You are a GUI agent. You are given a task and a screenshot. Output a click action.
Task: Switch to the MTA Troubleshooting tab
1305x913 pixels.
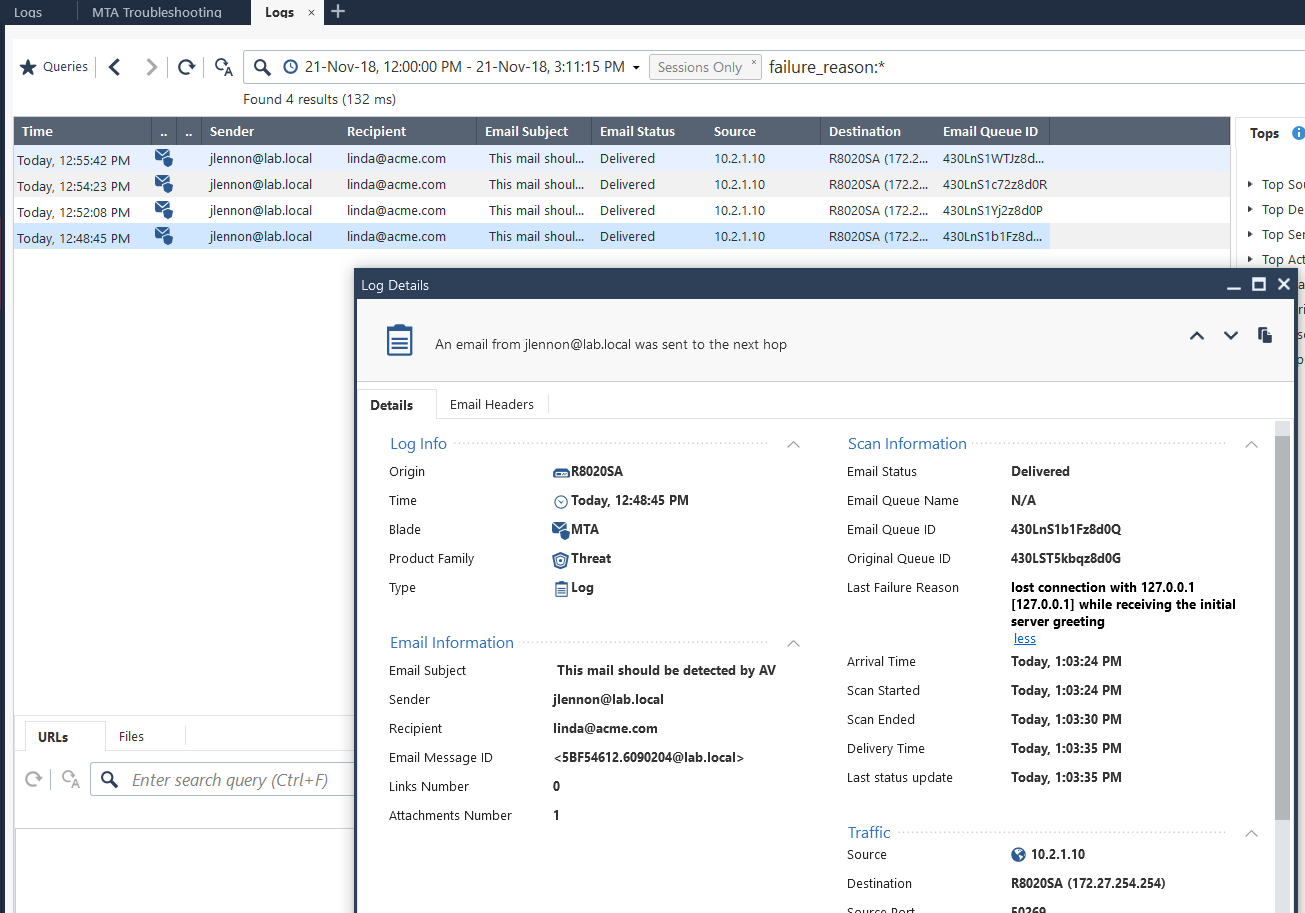point(157,12)
